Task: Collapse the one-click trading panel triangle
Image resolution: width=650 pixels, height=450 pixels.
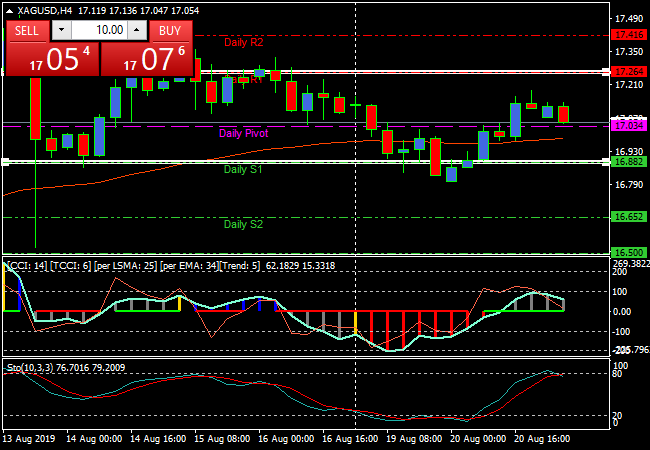Action: [x=10, y=10]
